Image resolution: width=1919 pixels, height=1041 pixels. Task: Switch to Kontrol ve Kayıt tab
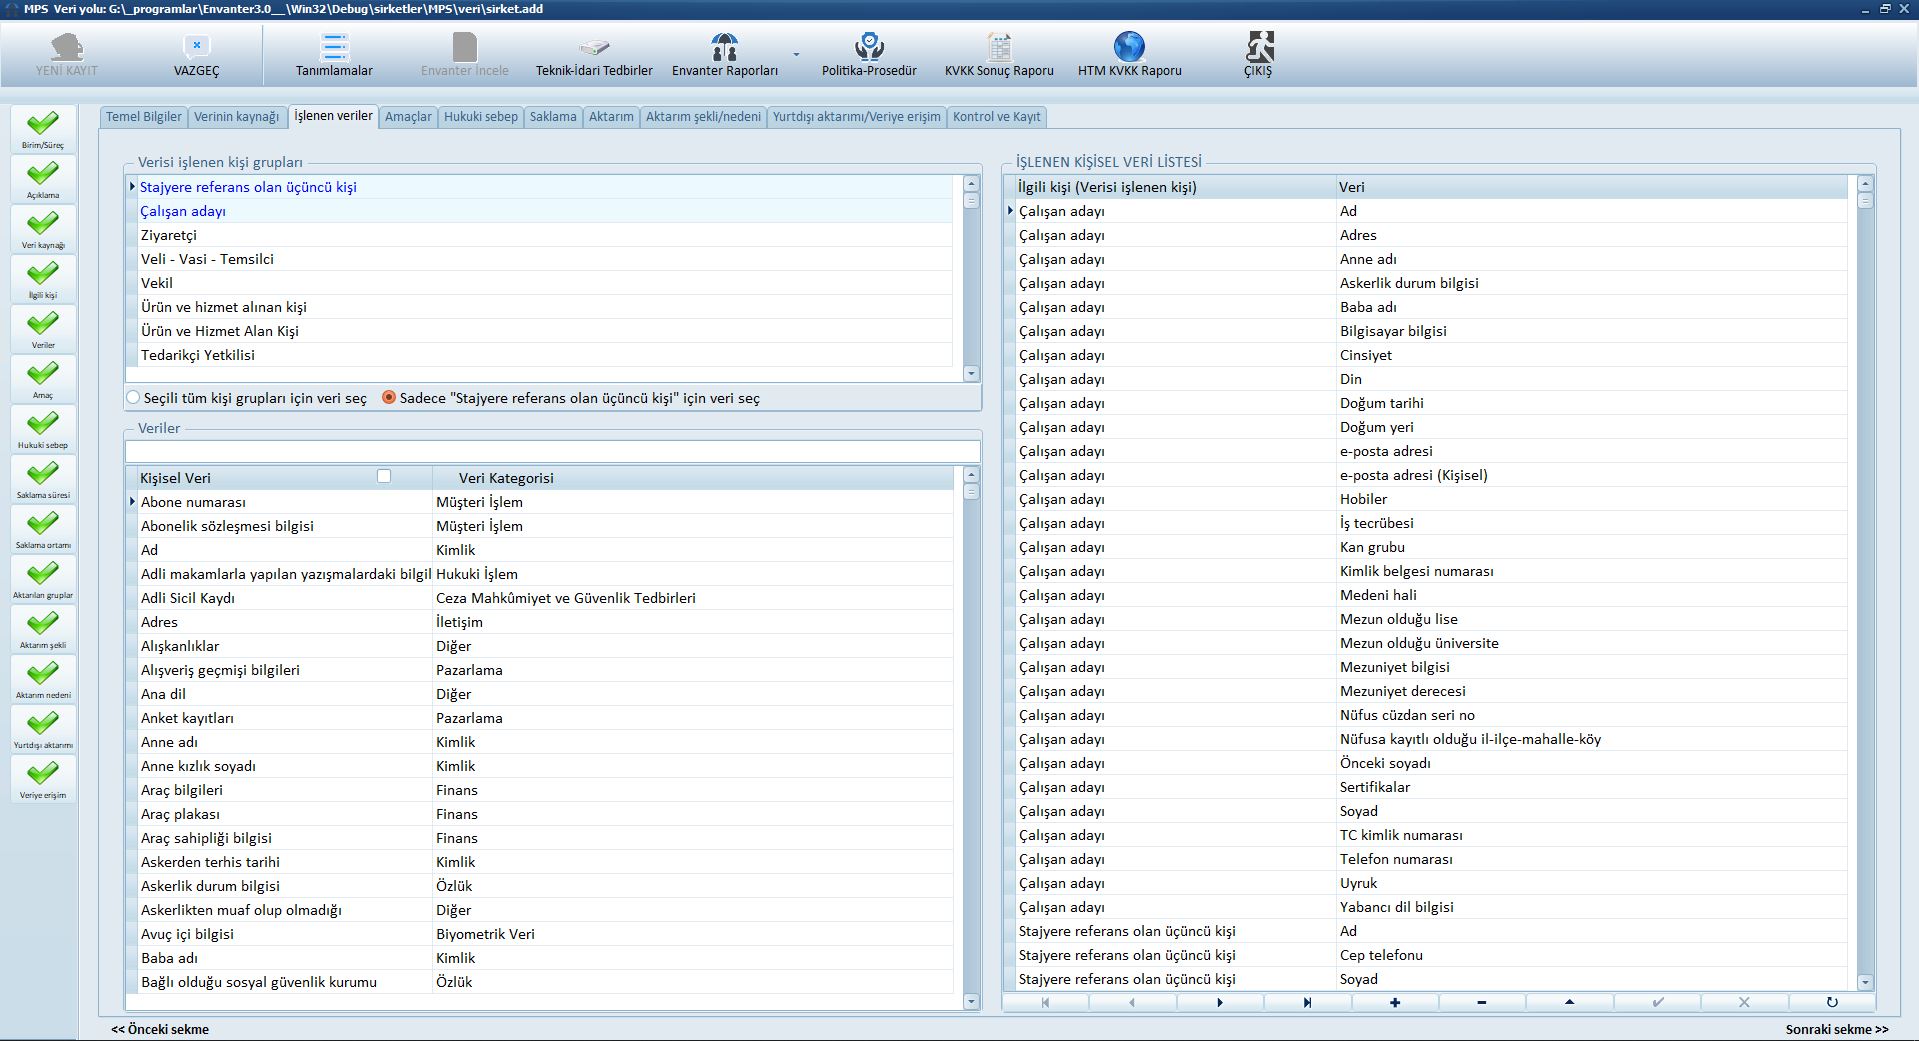[x=997, y=117]
